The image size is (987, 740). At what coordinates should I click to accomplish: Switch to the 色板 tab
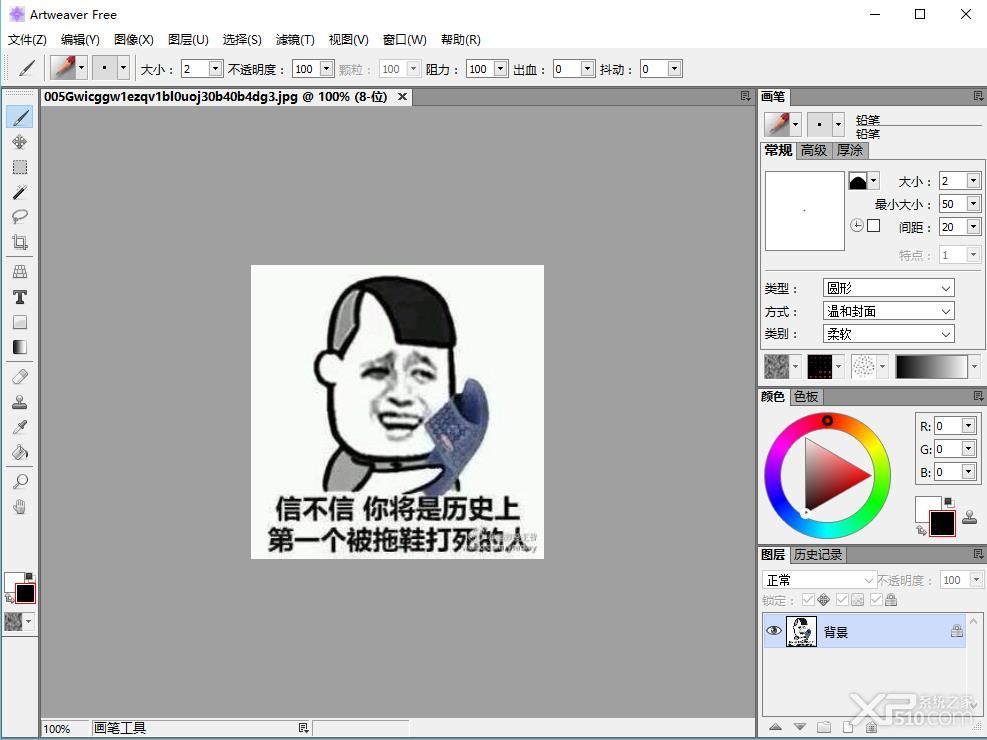pyautogui.click(x=806, y=396)
